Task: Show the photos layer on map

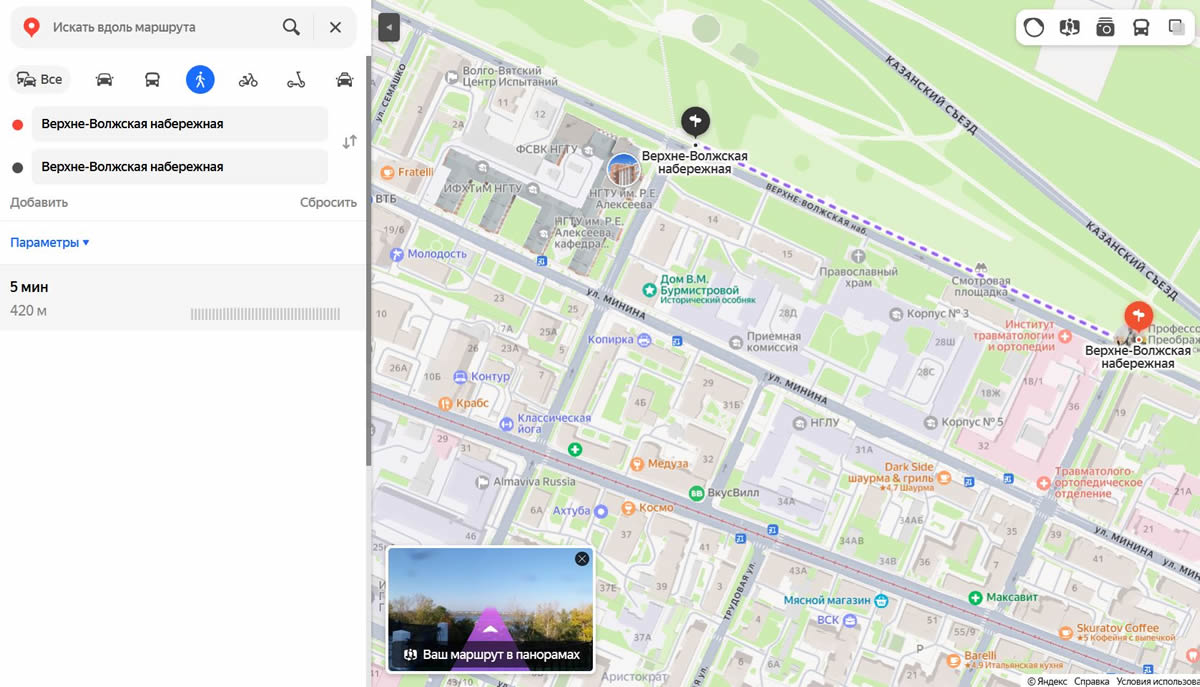Action: (1105, 27)
